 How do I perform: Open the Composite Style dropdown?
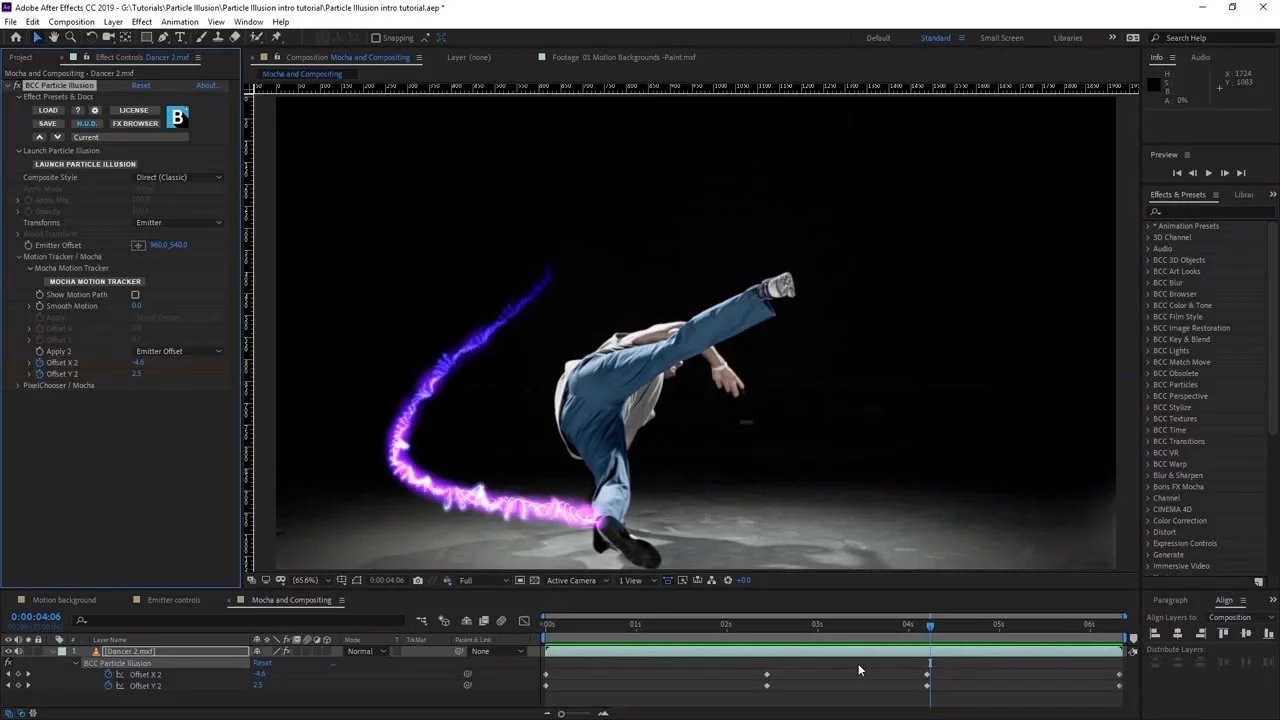178,177
